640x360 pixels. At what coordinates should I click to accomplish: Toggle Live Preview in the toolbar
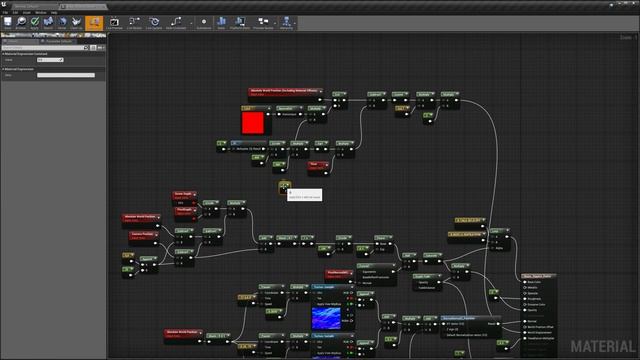[x=114, y=23]
